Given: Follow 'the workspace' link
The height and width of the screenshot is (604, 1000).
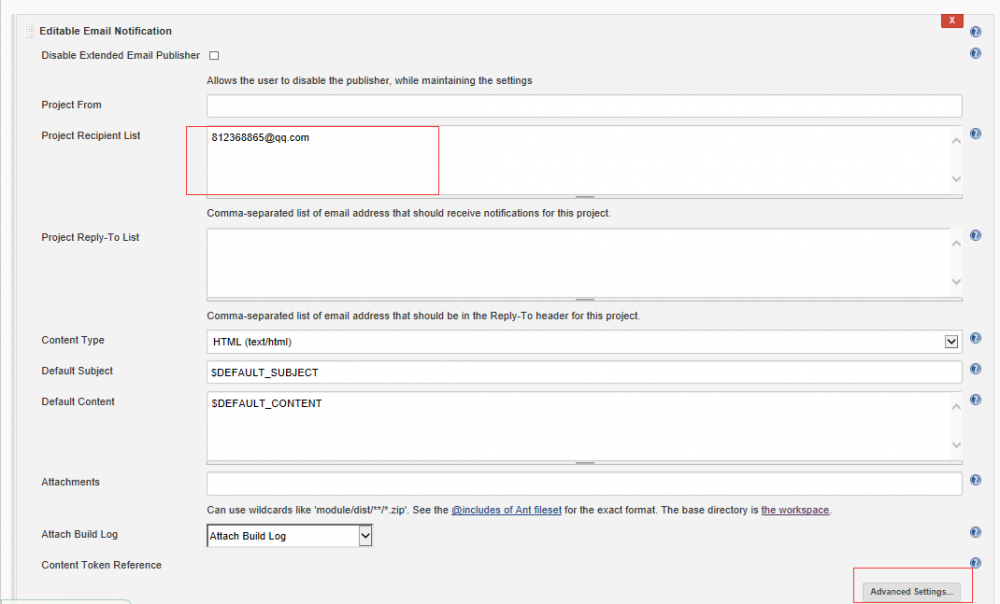Looking at the screenshot, I should click(795, 510).
